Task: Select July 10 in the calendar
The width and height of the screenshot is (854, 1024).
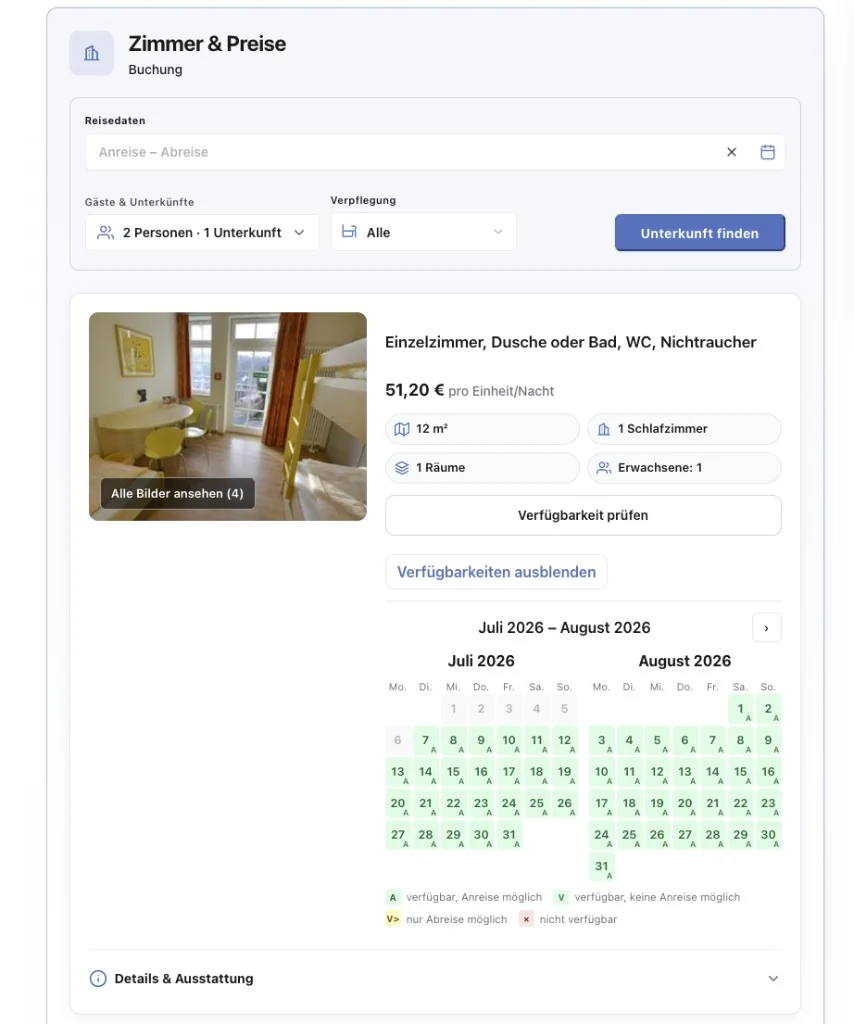Action: (509, 741)
